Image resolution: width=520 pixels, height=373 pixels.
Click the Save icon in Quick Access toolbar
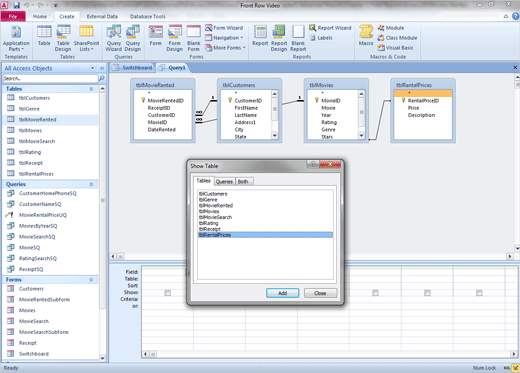(x=16, y=5)
